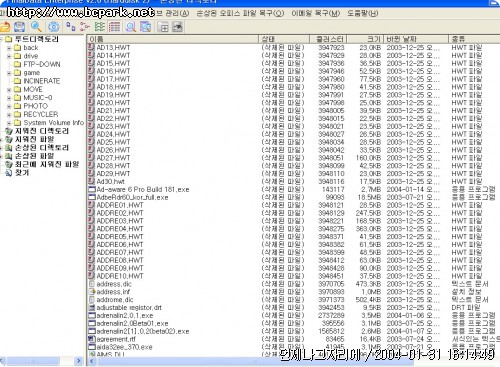This screenshot has width=500, height=367.
Task: Click the 지워진 디렉토리 recycle icon
Action: [x=9, y=131]
